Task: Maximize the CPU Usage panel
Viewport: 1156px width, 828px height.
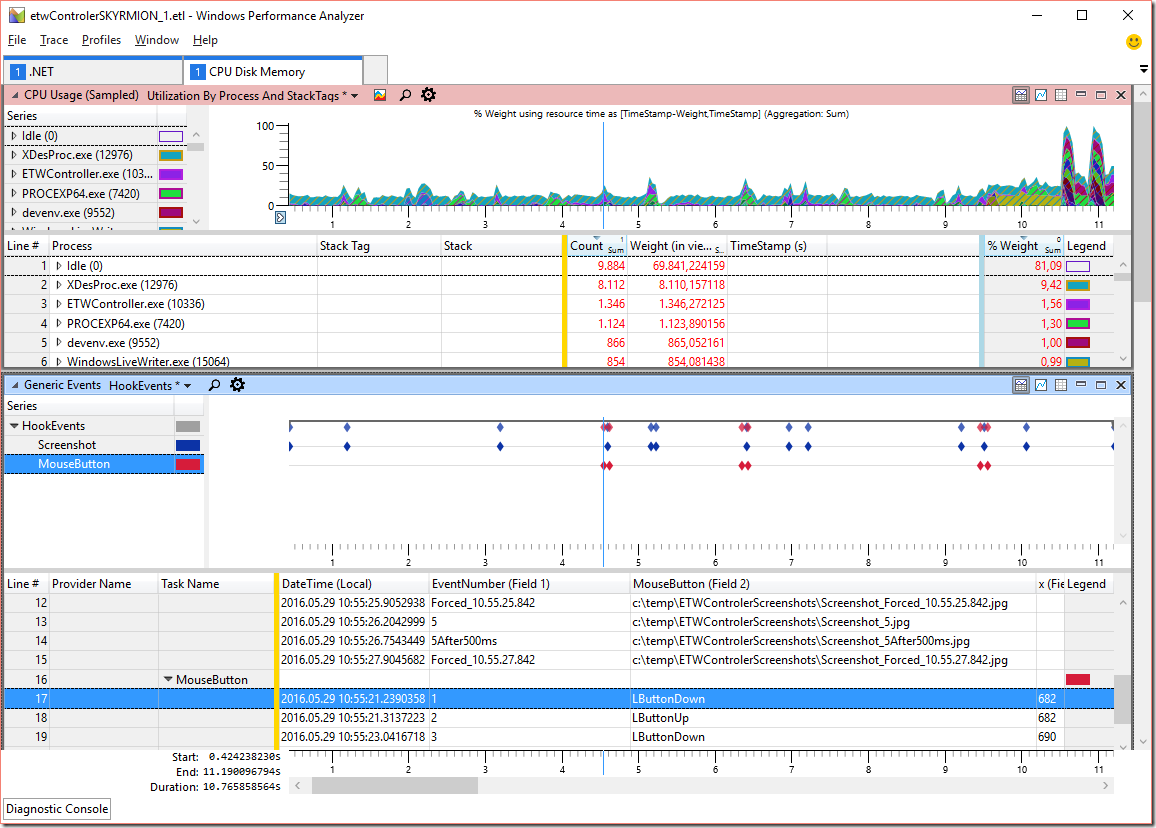Action: (1101, 95)
